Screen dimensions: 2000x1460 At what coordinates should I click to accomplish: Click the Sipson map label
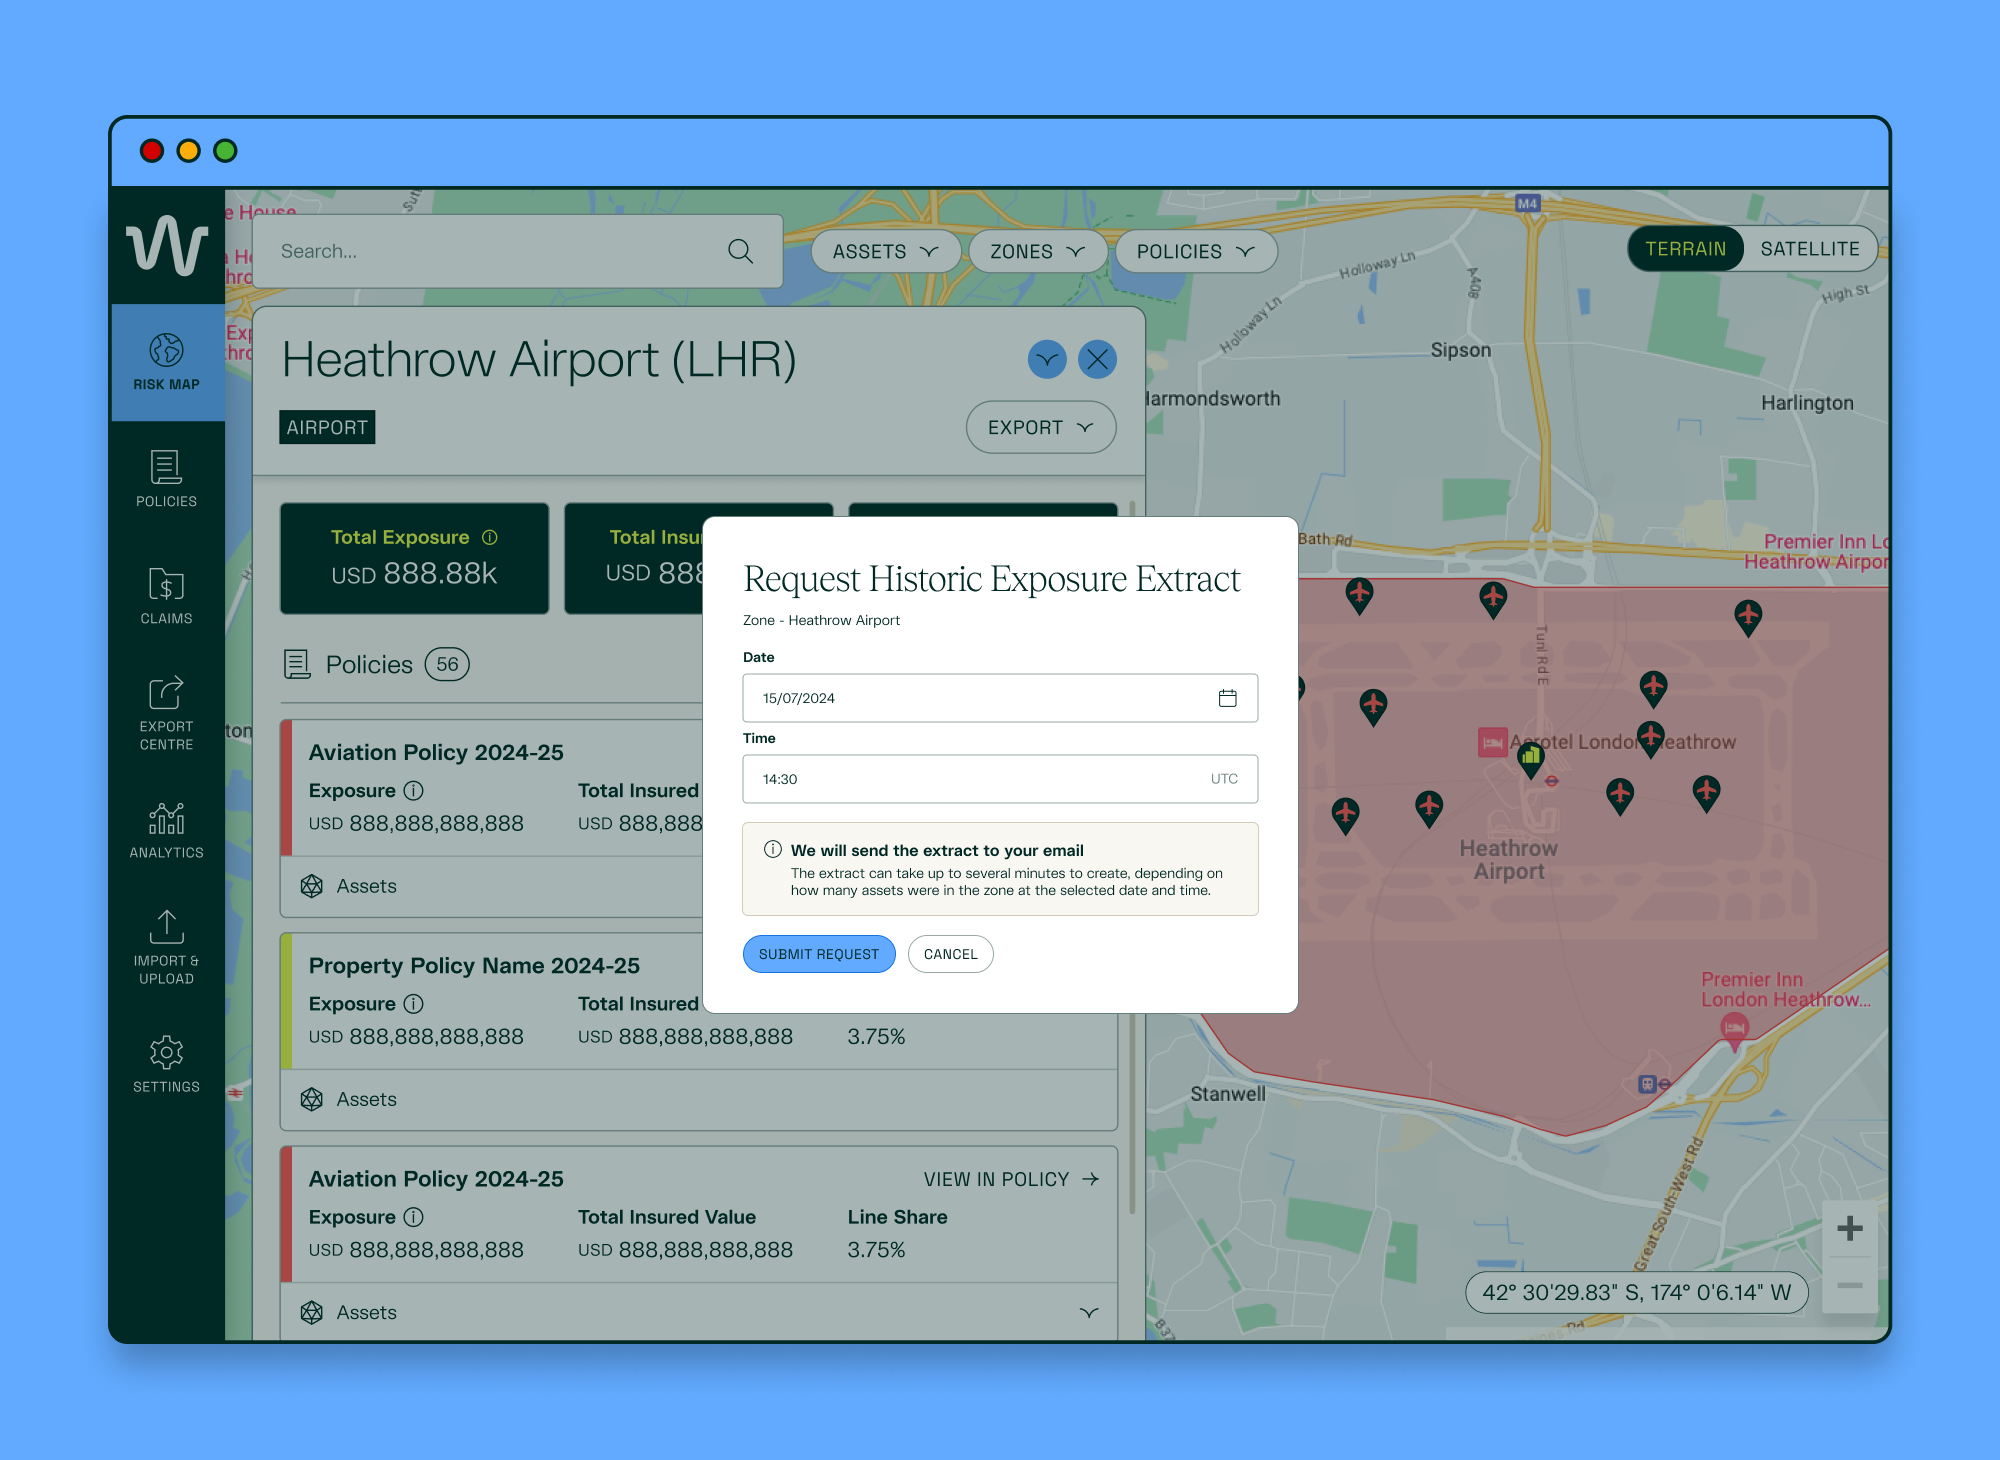click(x=1460, y=350)
